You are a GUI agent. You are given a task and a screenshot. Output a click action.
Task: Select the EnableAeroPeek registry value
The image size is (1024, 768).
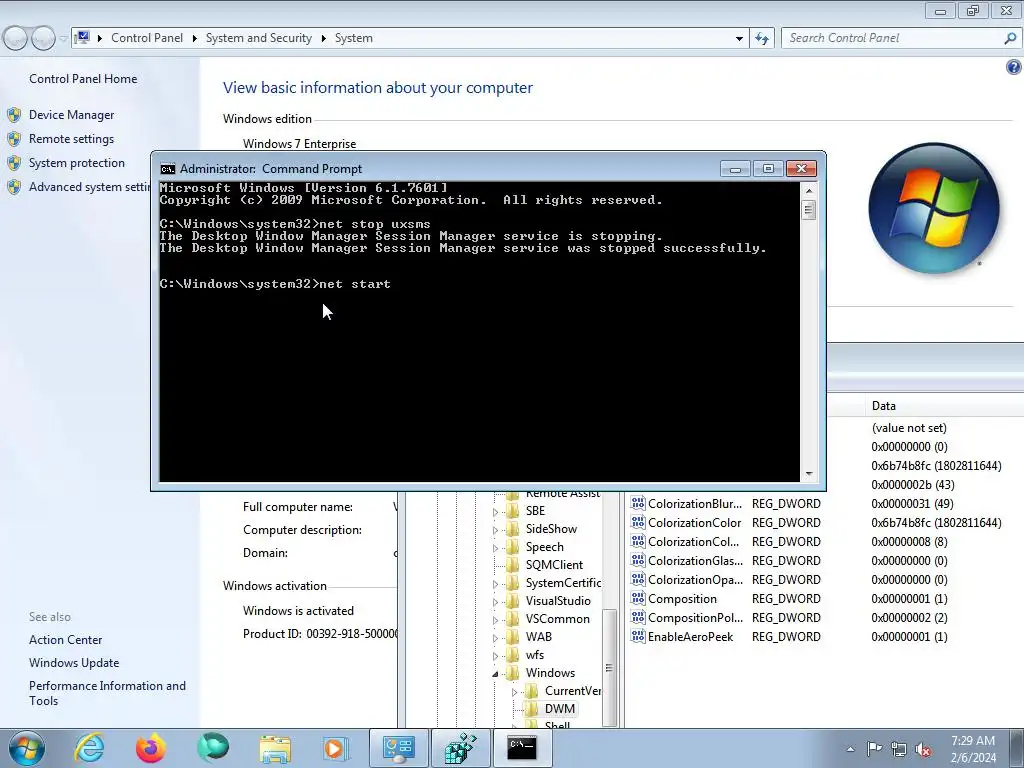[x=690, y=637]
